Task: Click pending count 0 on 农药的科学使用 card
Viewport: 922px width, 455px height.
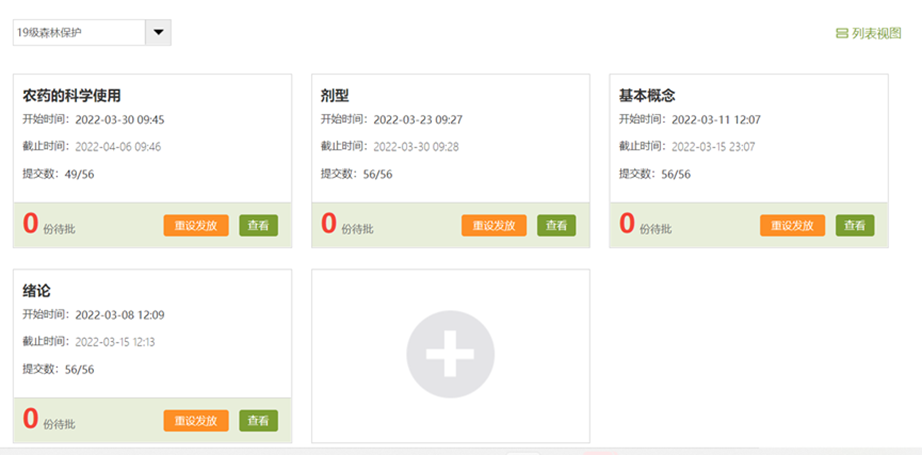Action: pos(31,224)
